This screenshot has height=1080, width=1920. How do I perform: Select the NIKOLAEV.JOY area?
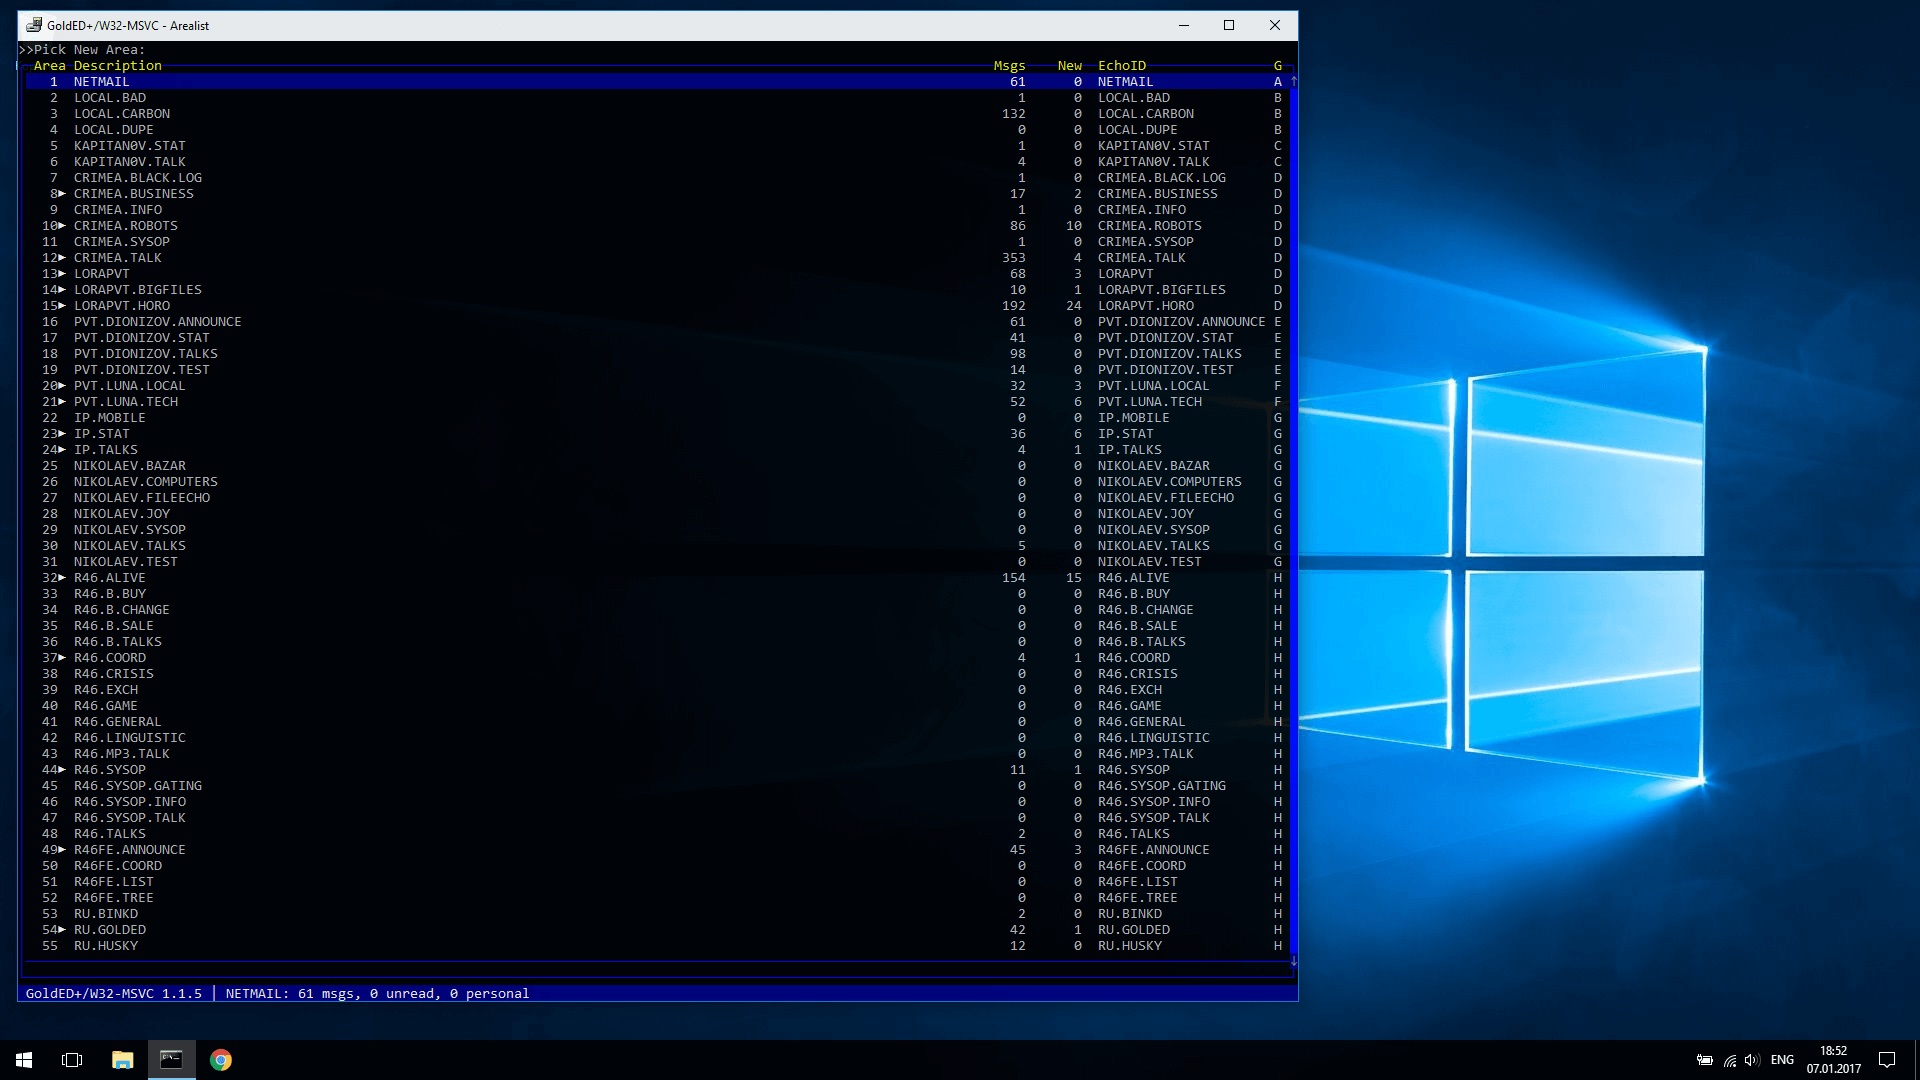point(657,514)
